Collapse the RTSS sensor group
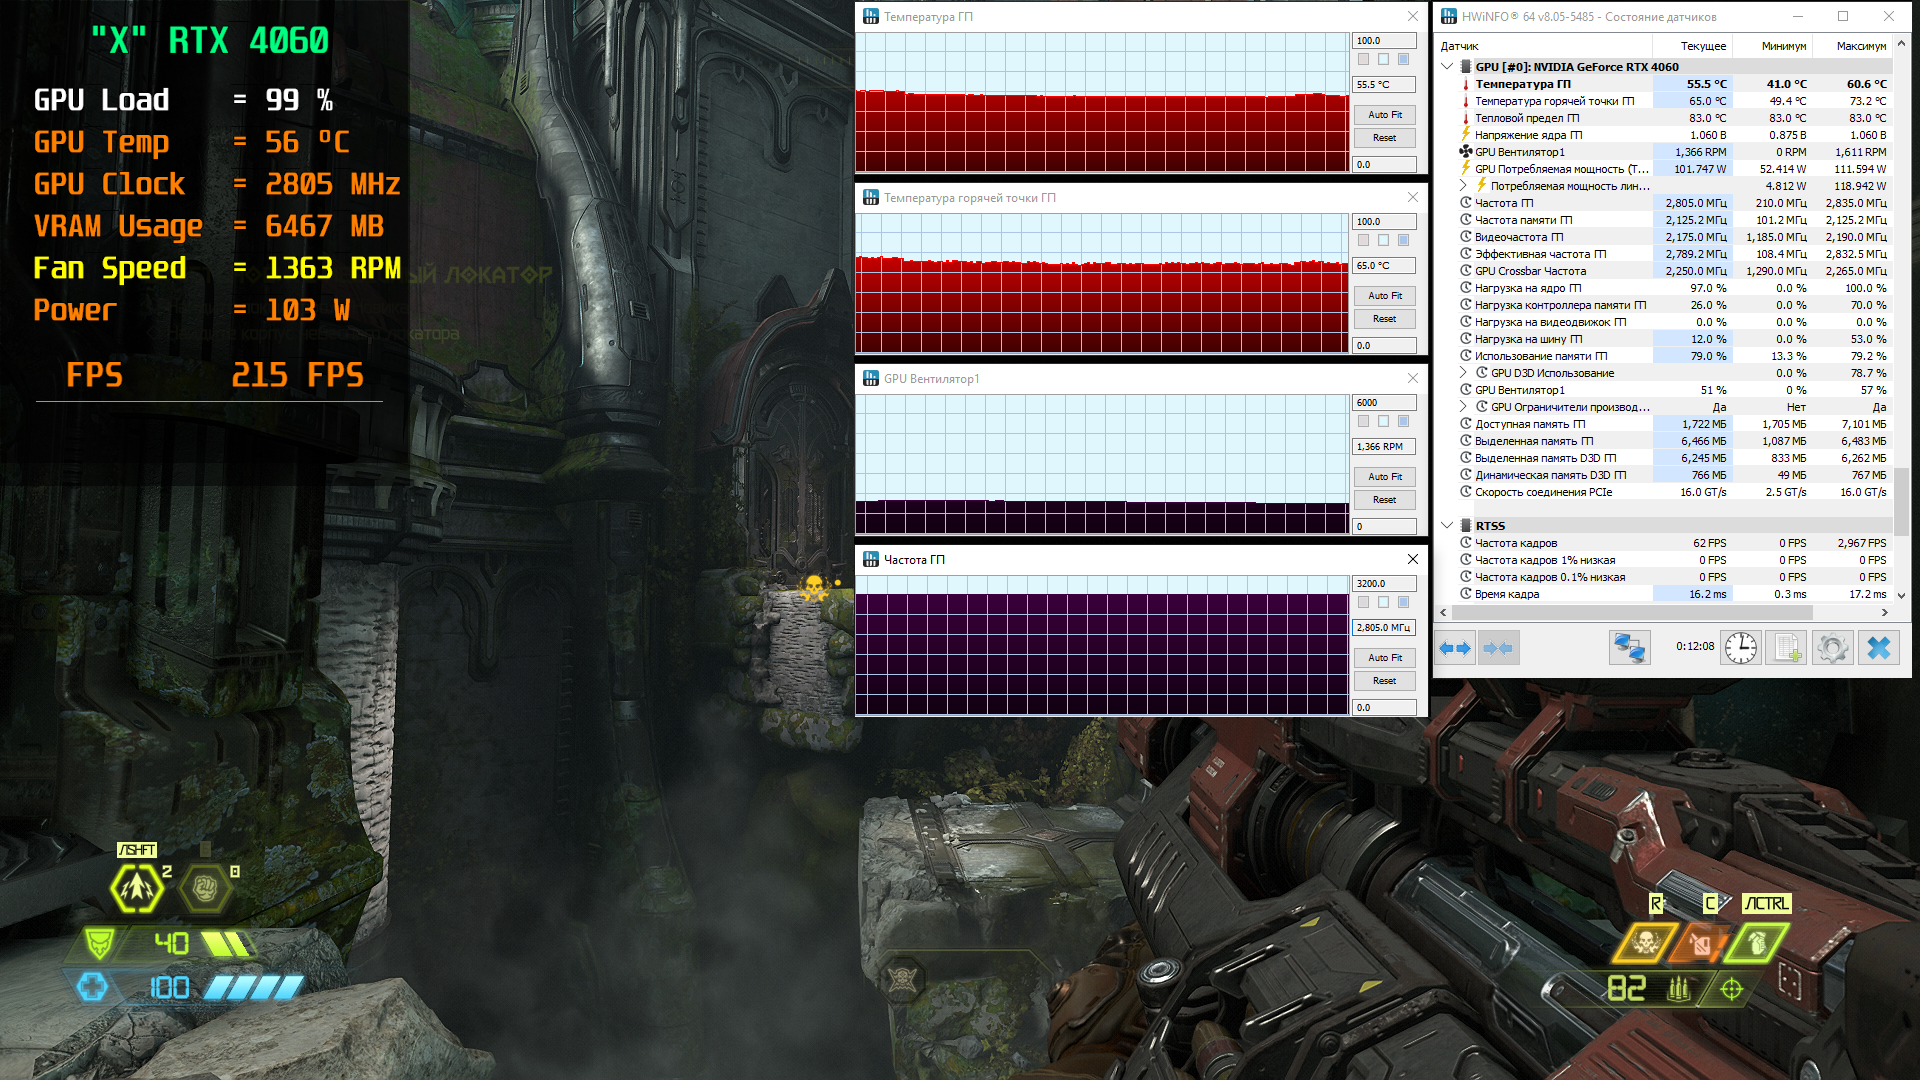This screenshot has width=1920, height=1080. (x=1447, y=526)
